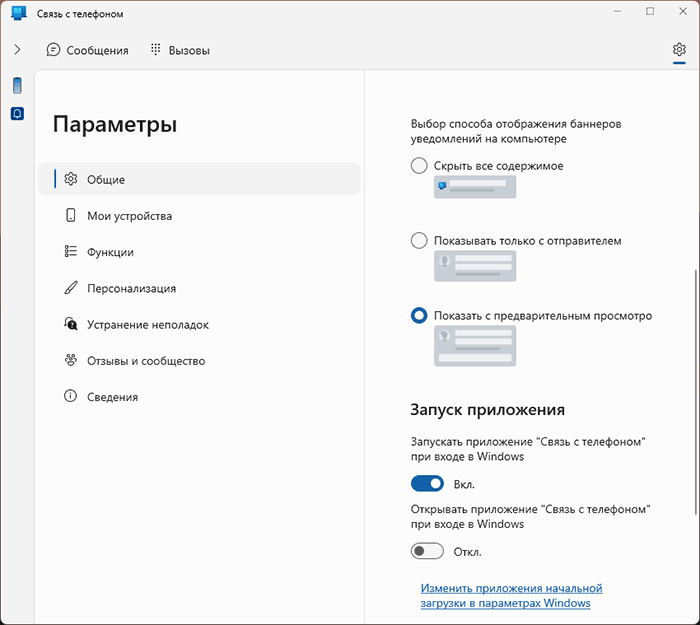This screenshot has width=700, height=625.
Task: Click the Запуск приложения heading
Action: [x=488, y=409]
